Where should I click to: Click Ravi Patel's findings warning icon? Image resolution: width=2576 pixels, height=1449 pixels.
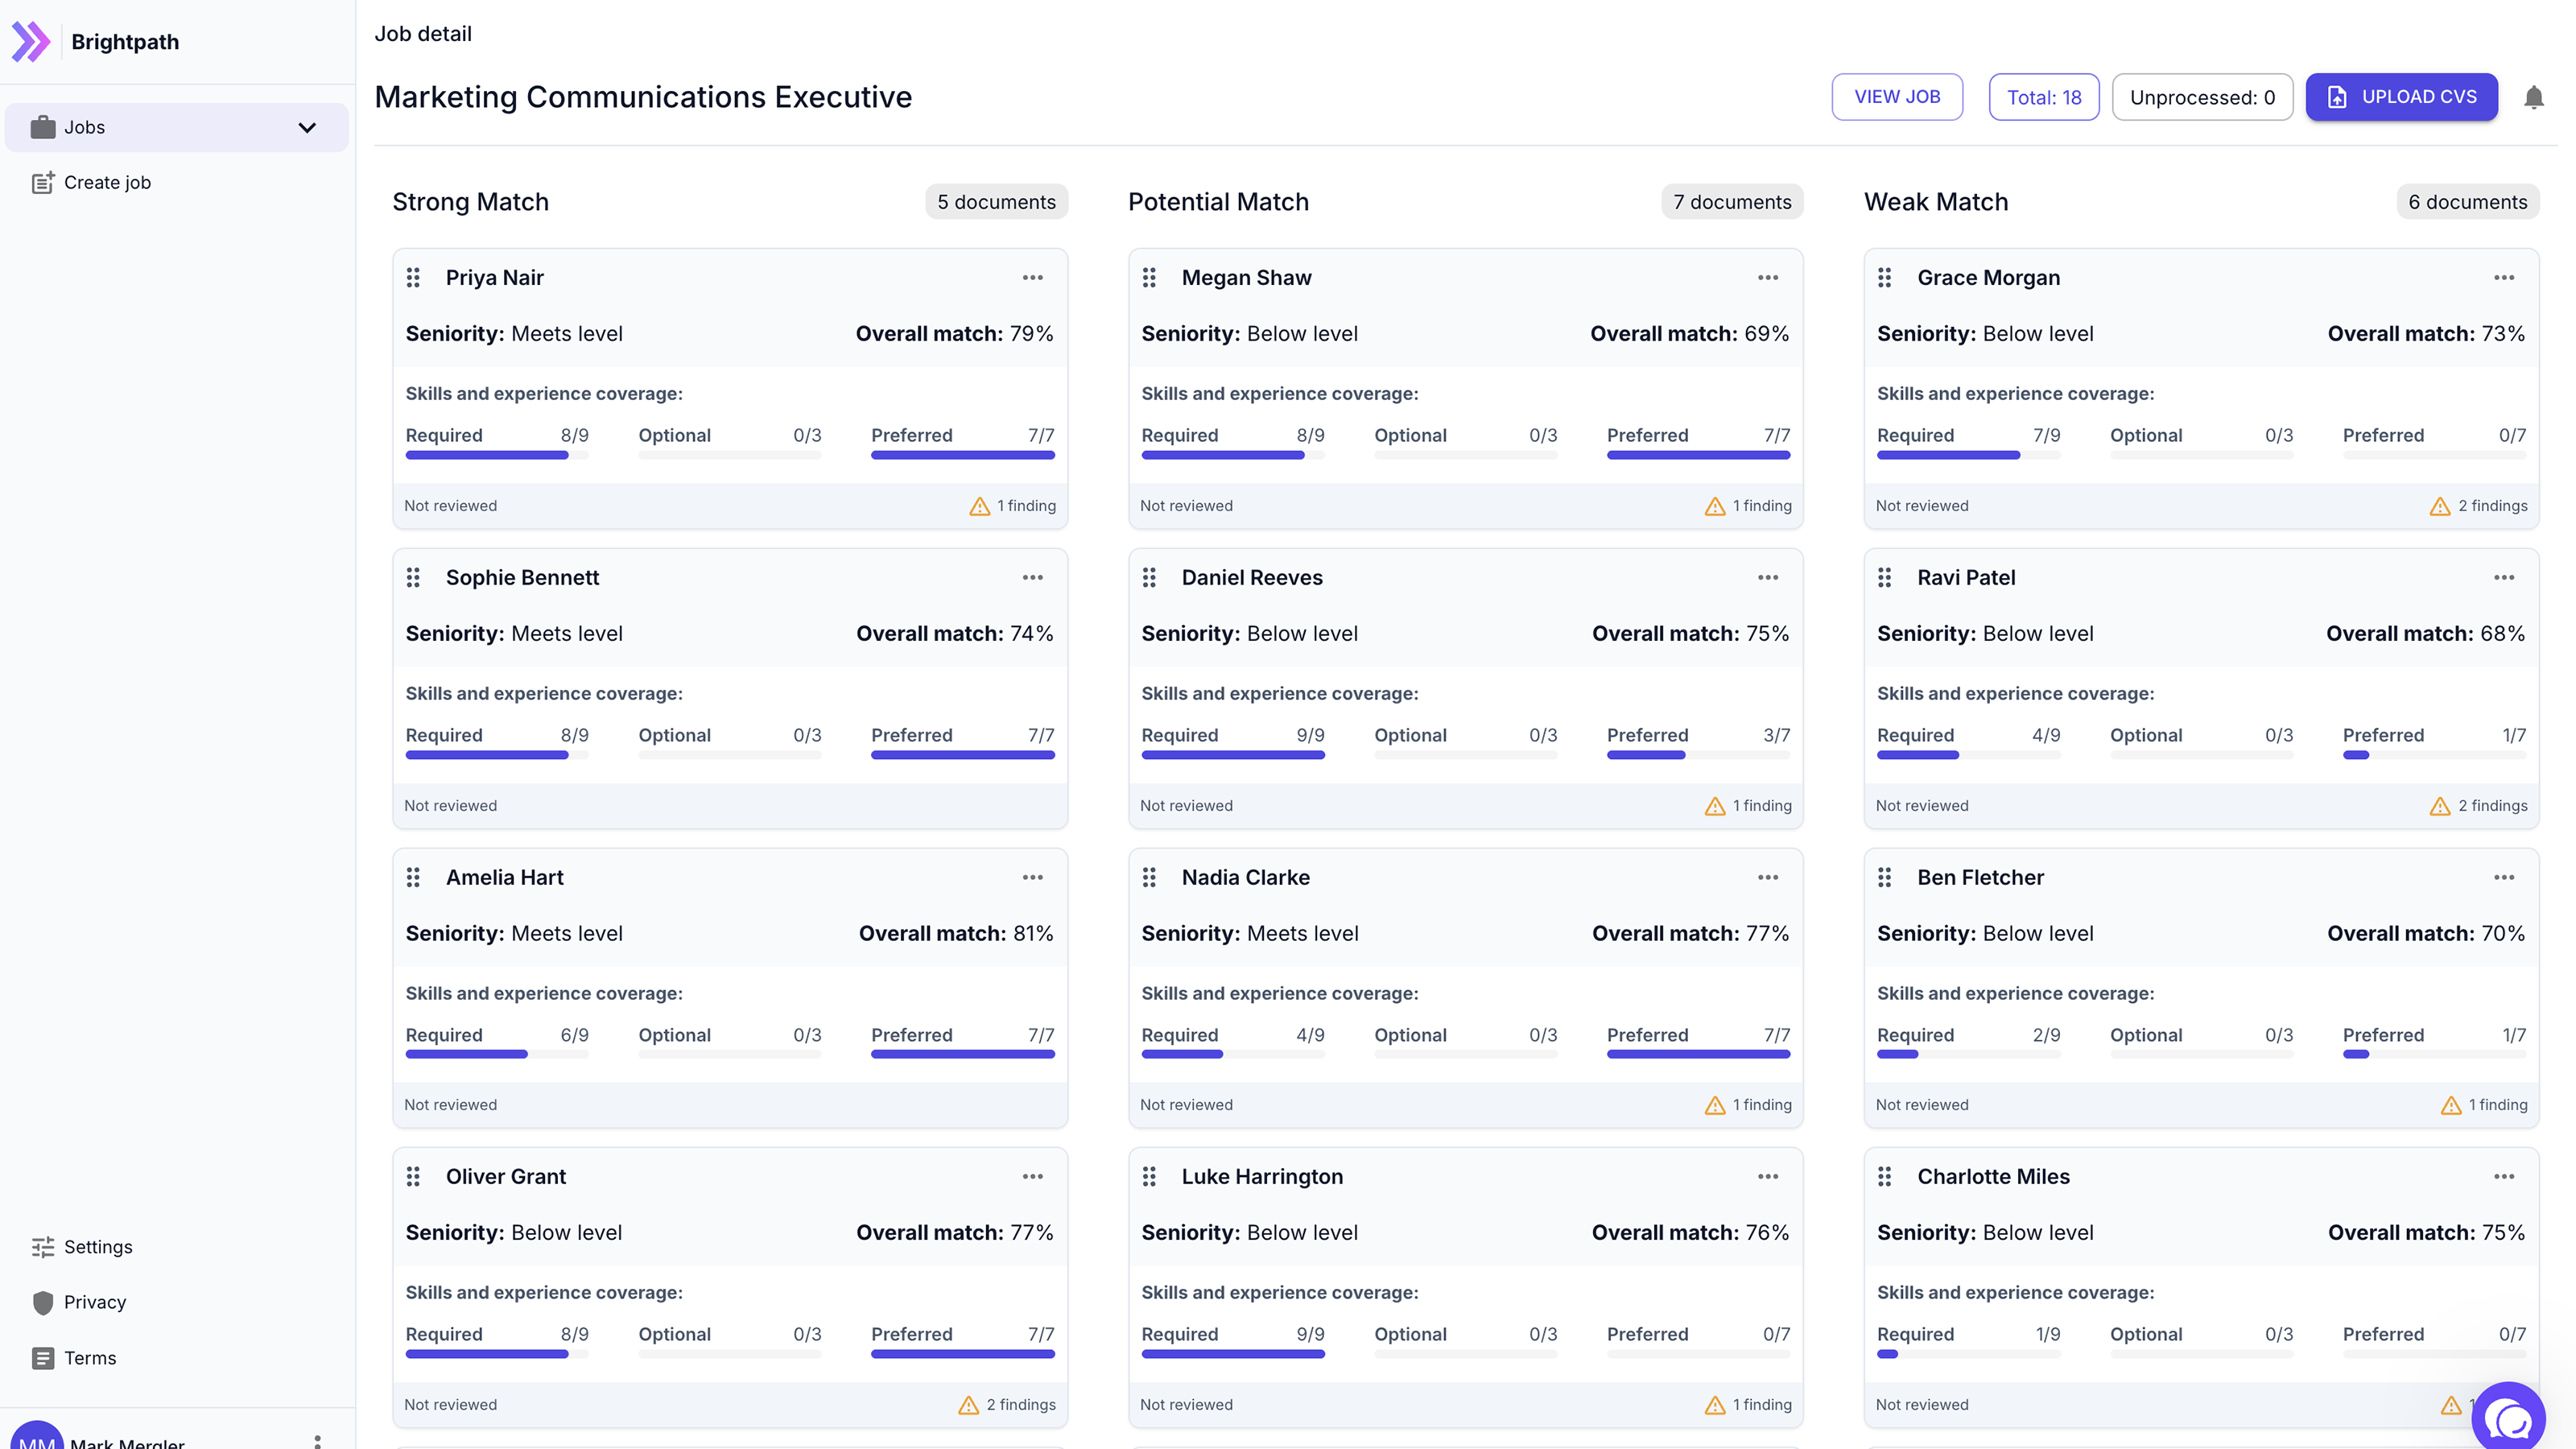pos(2440,806)
